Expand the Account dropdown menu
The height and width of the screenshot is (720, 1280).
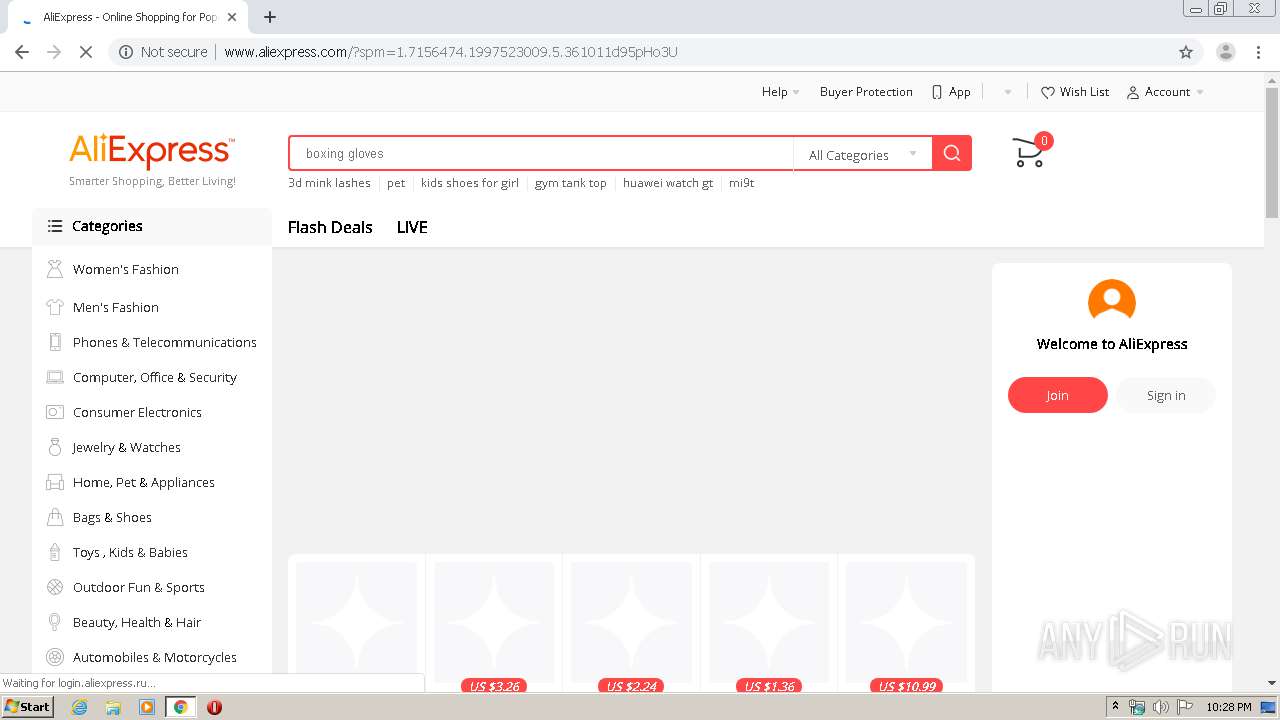pyautogui.click(x=1166, y=92)
